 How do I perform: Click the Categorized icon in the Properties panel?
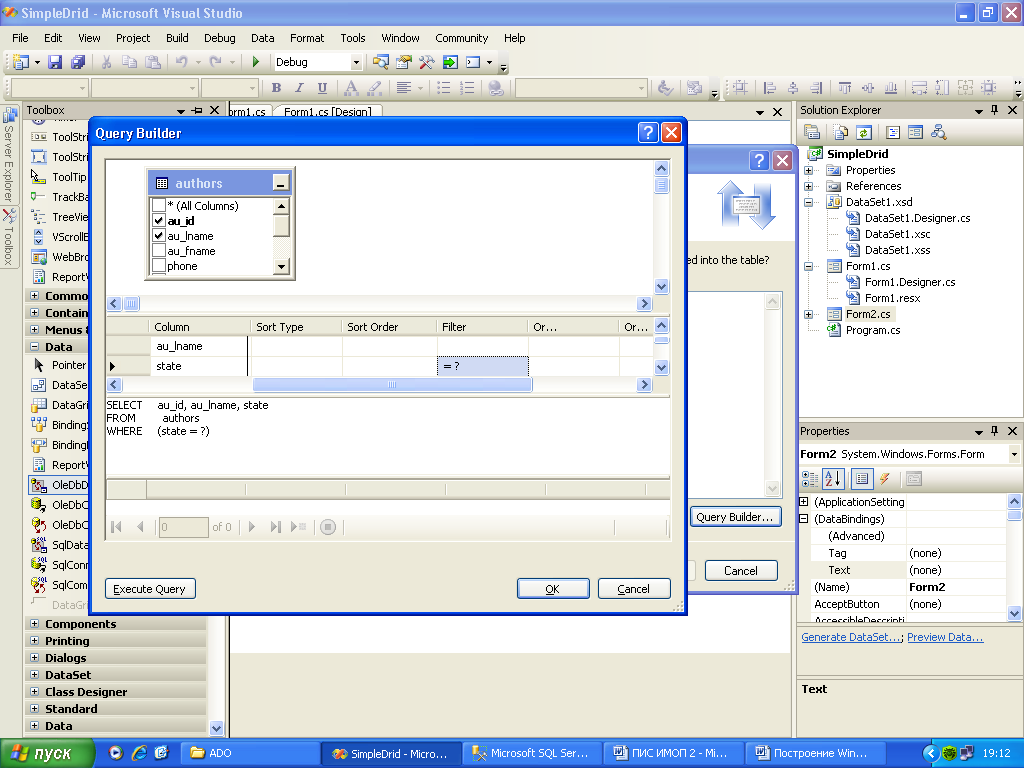click(810, 479)
